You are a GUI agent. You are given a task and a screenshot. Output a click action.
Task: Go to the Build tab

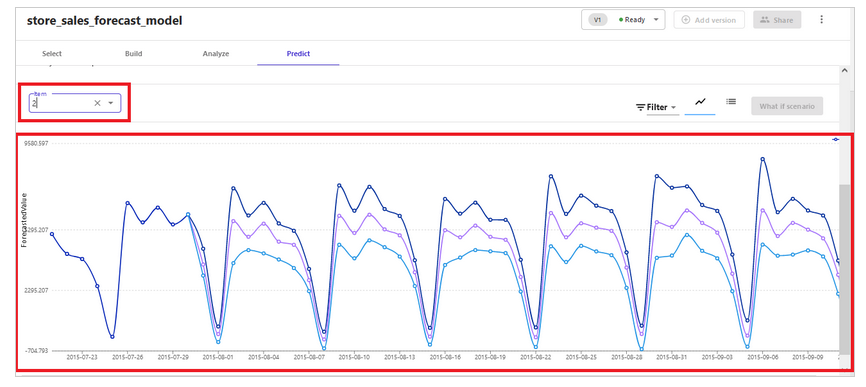click(133, 54)
